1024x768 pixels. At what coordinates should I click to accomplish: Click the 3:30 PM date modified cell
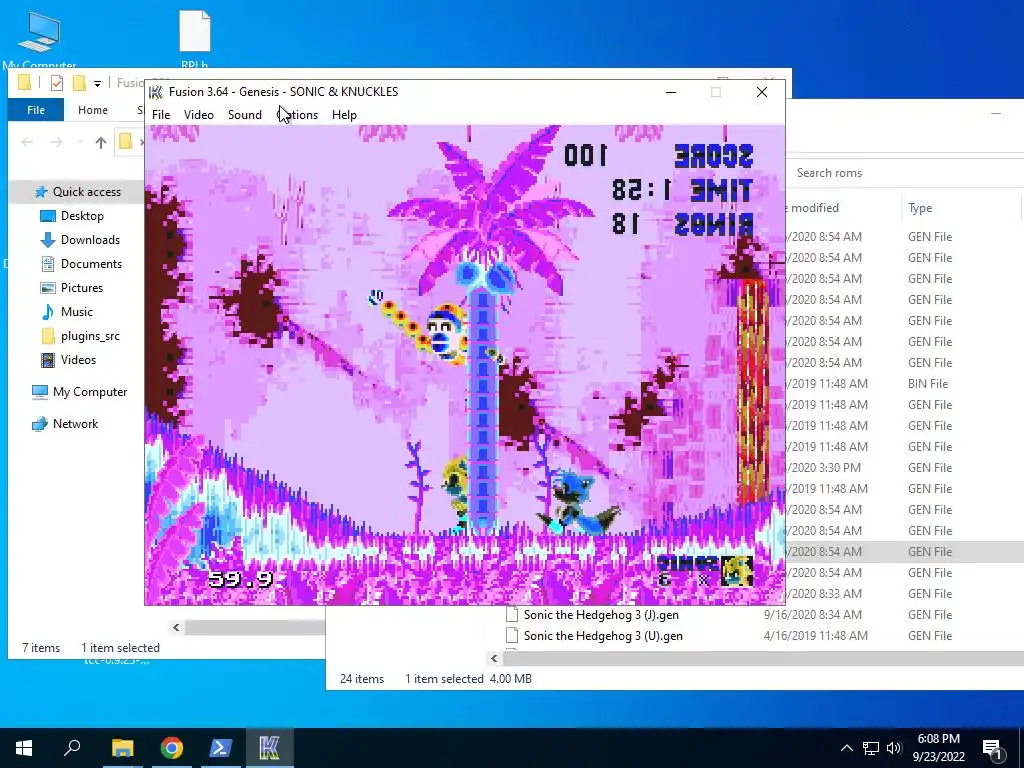click(x=824, y=468)
